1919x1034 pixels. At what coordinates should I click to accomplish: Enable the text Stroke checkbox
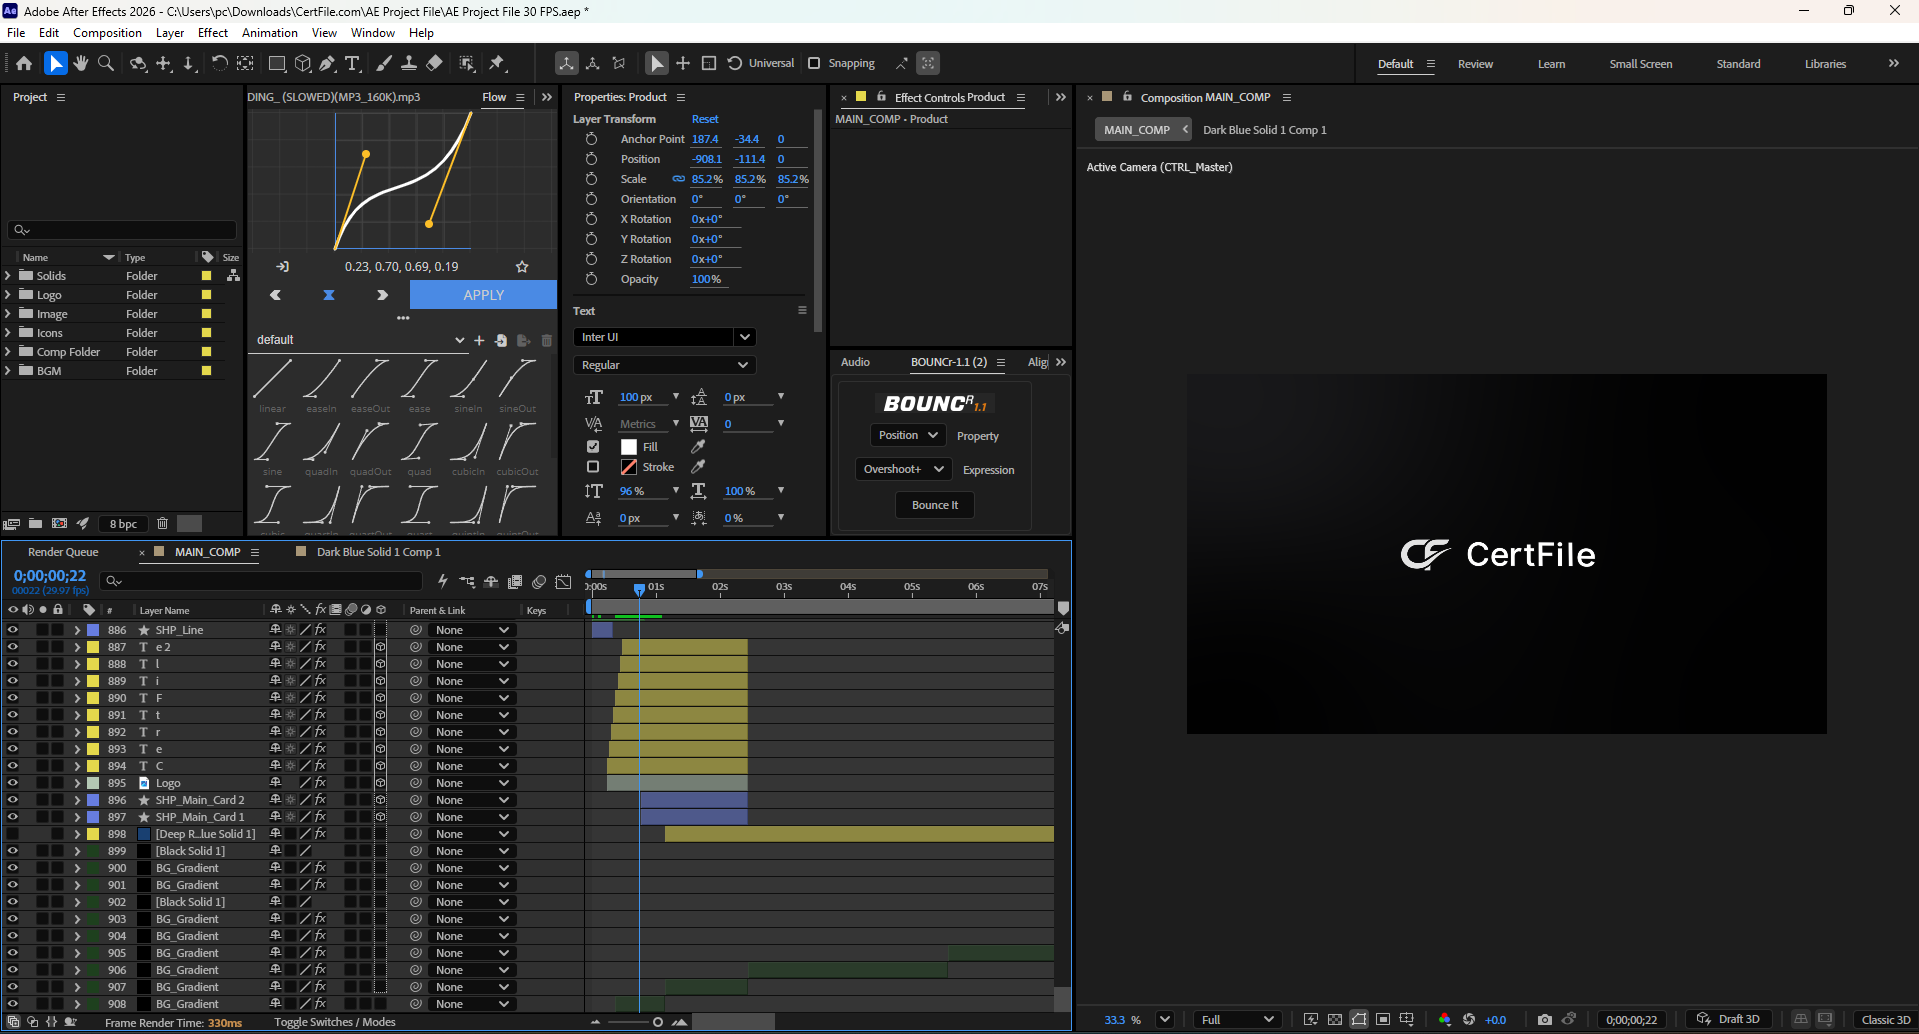(x=593, y=467)
